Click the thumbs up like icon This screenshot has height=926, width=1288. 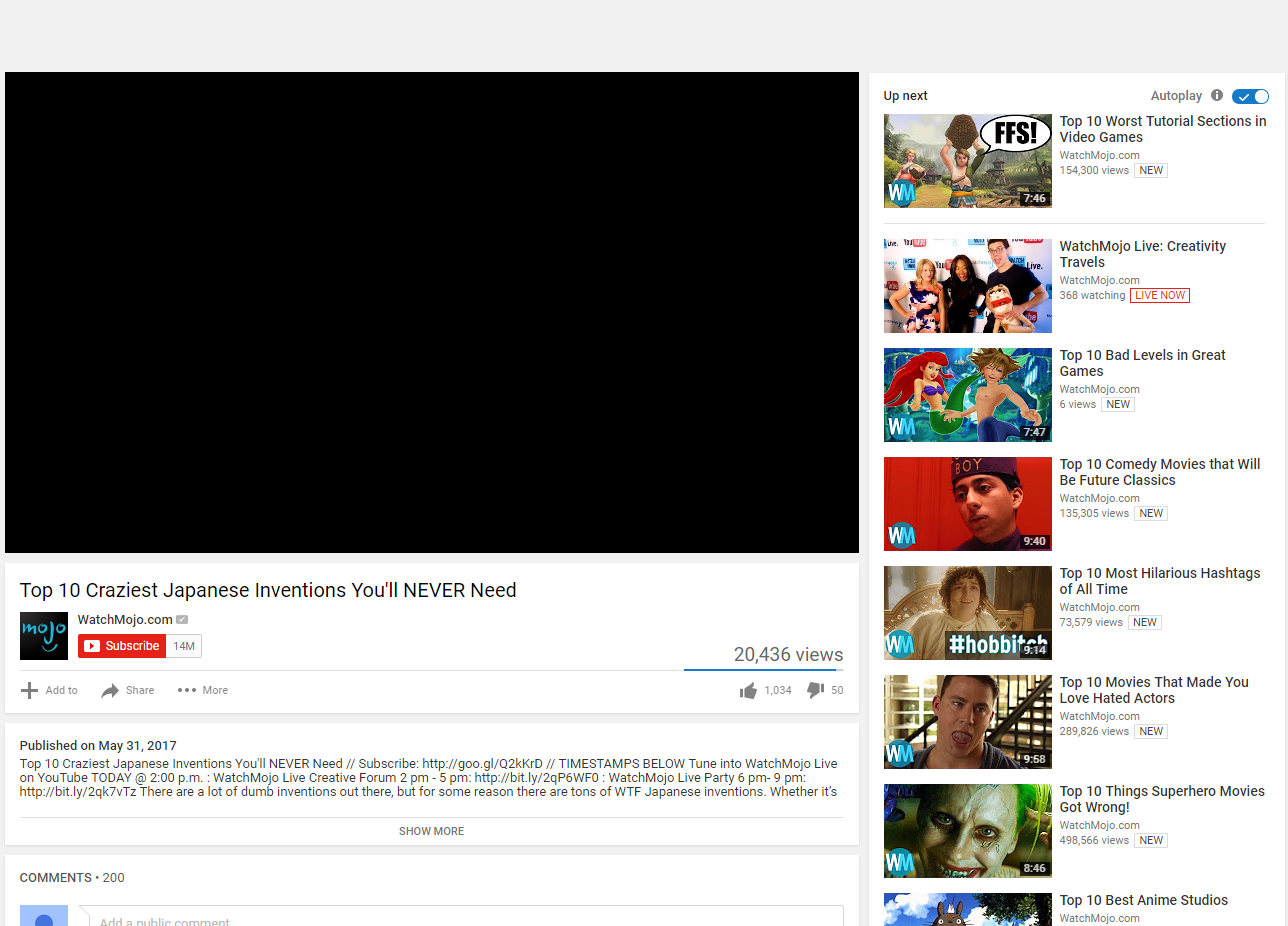[x=748, y=691]
